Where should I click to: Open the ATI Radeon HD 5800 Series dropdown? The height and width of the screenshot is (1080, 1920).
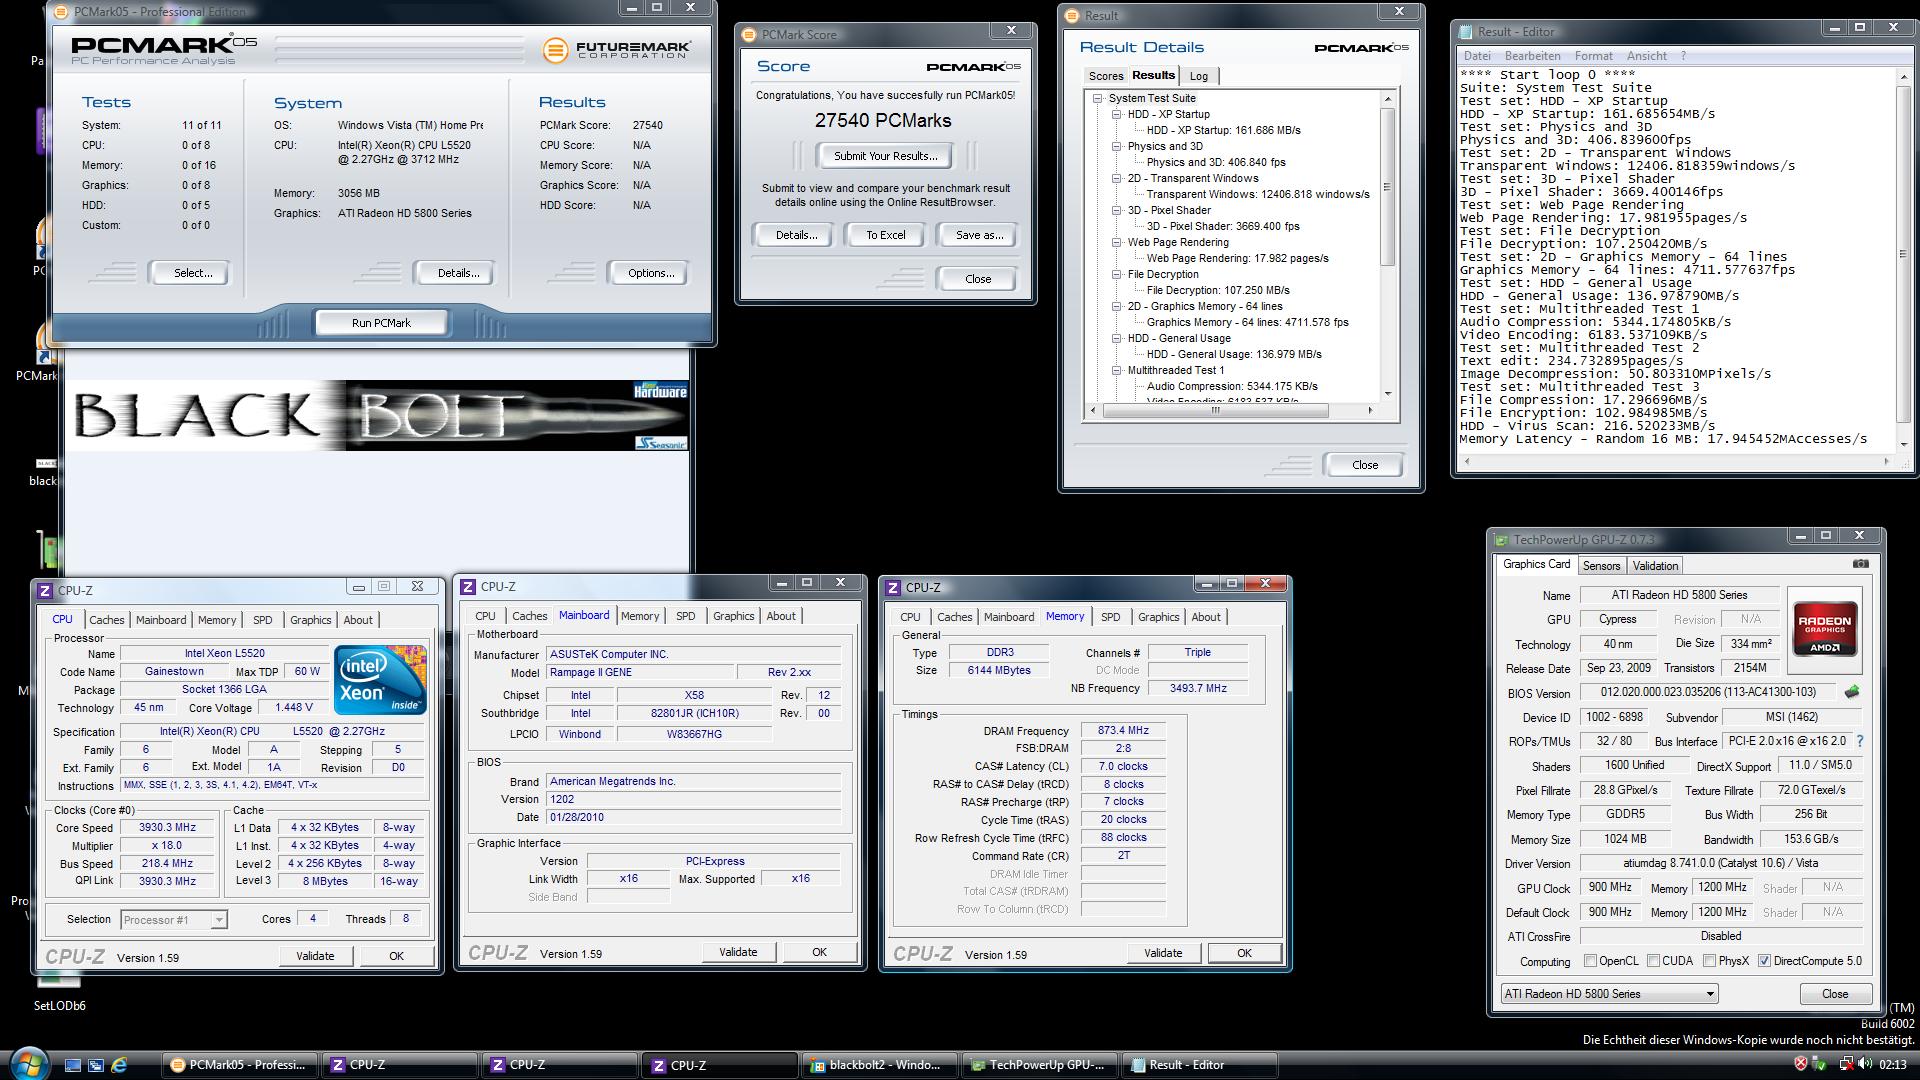click(x=1609, y=994)
